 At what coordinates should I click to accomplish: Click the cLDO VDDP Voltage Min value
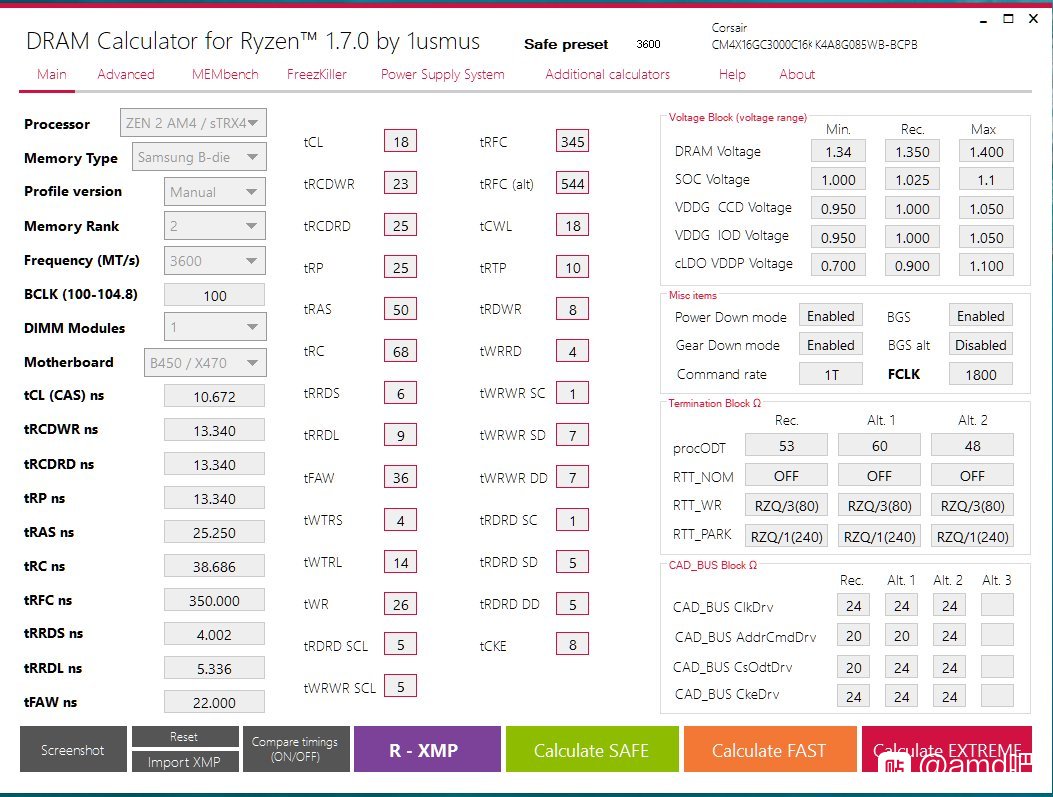[x=838, y=265]
